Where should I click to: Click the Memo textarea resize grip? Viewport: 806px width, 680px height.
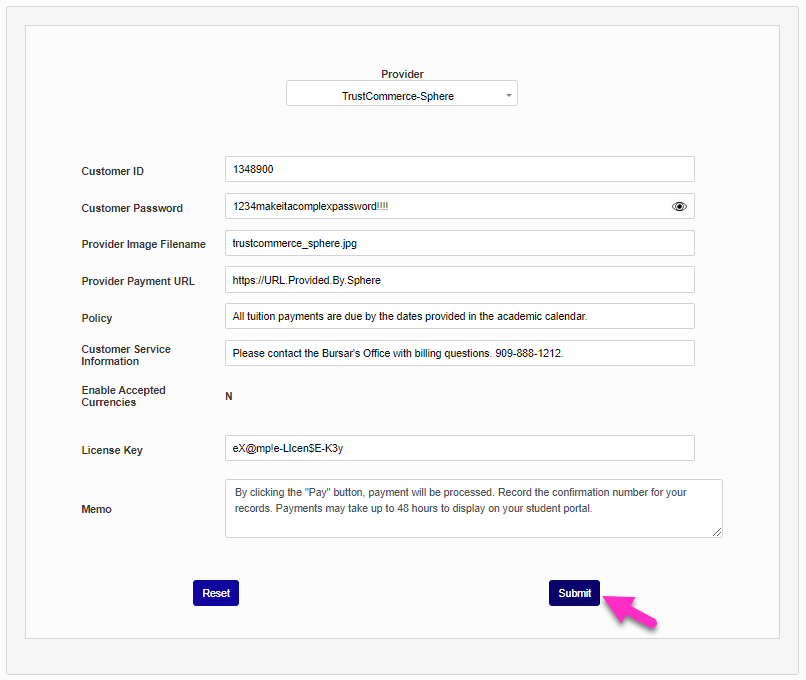coord(719,533)
